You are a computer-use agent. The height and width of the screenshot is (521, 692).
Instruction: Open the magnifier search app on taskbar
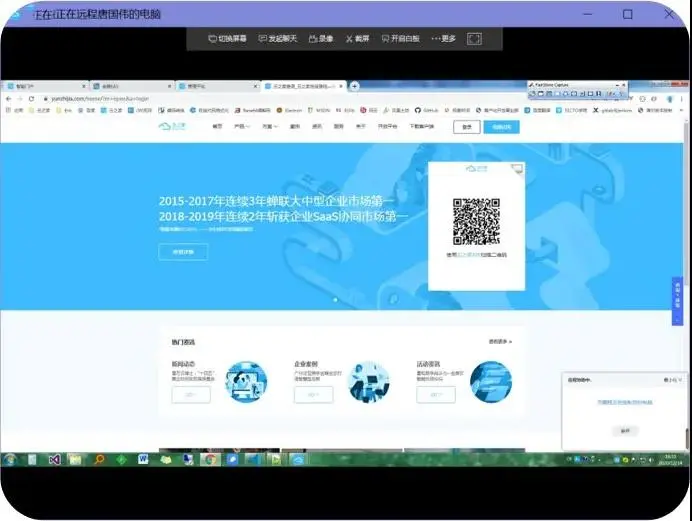point(99,460)
